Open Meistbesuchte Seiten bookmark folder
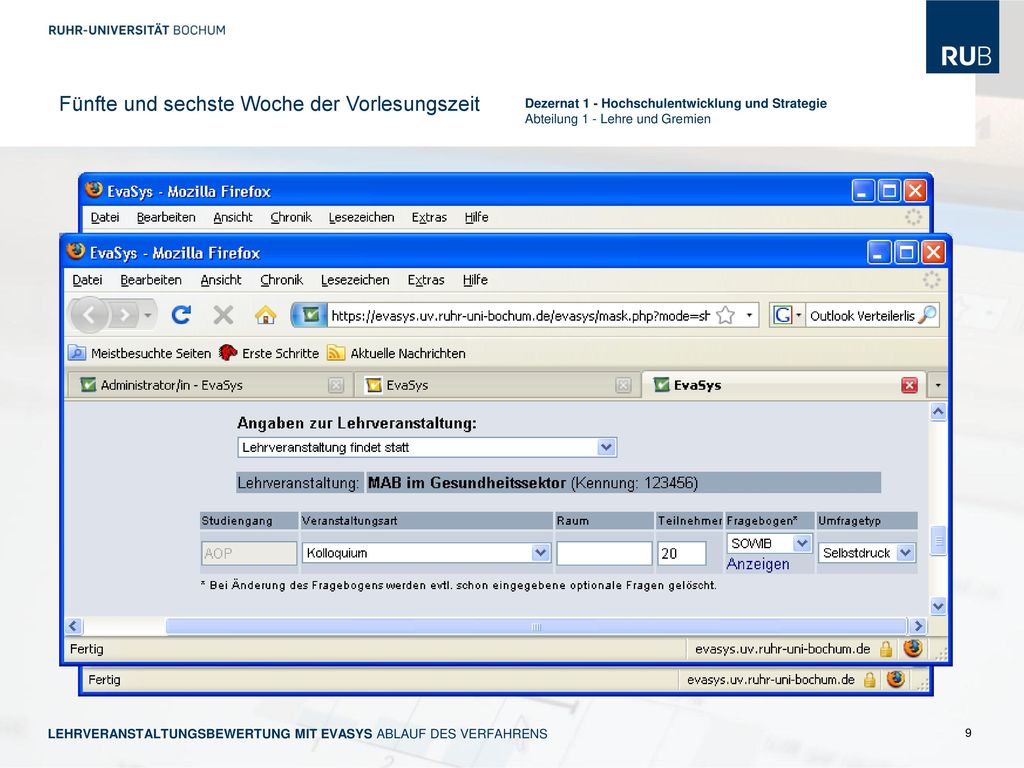 tap(140, 353)
